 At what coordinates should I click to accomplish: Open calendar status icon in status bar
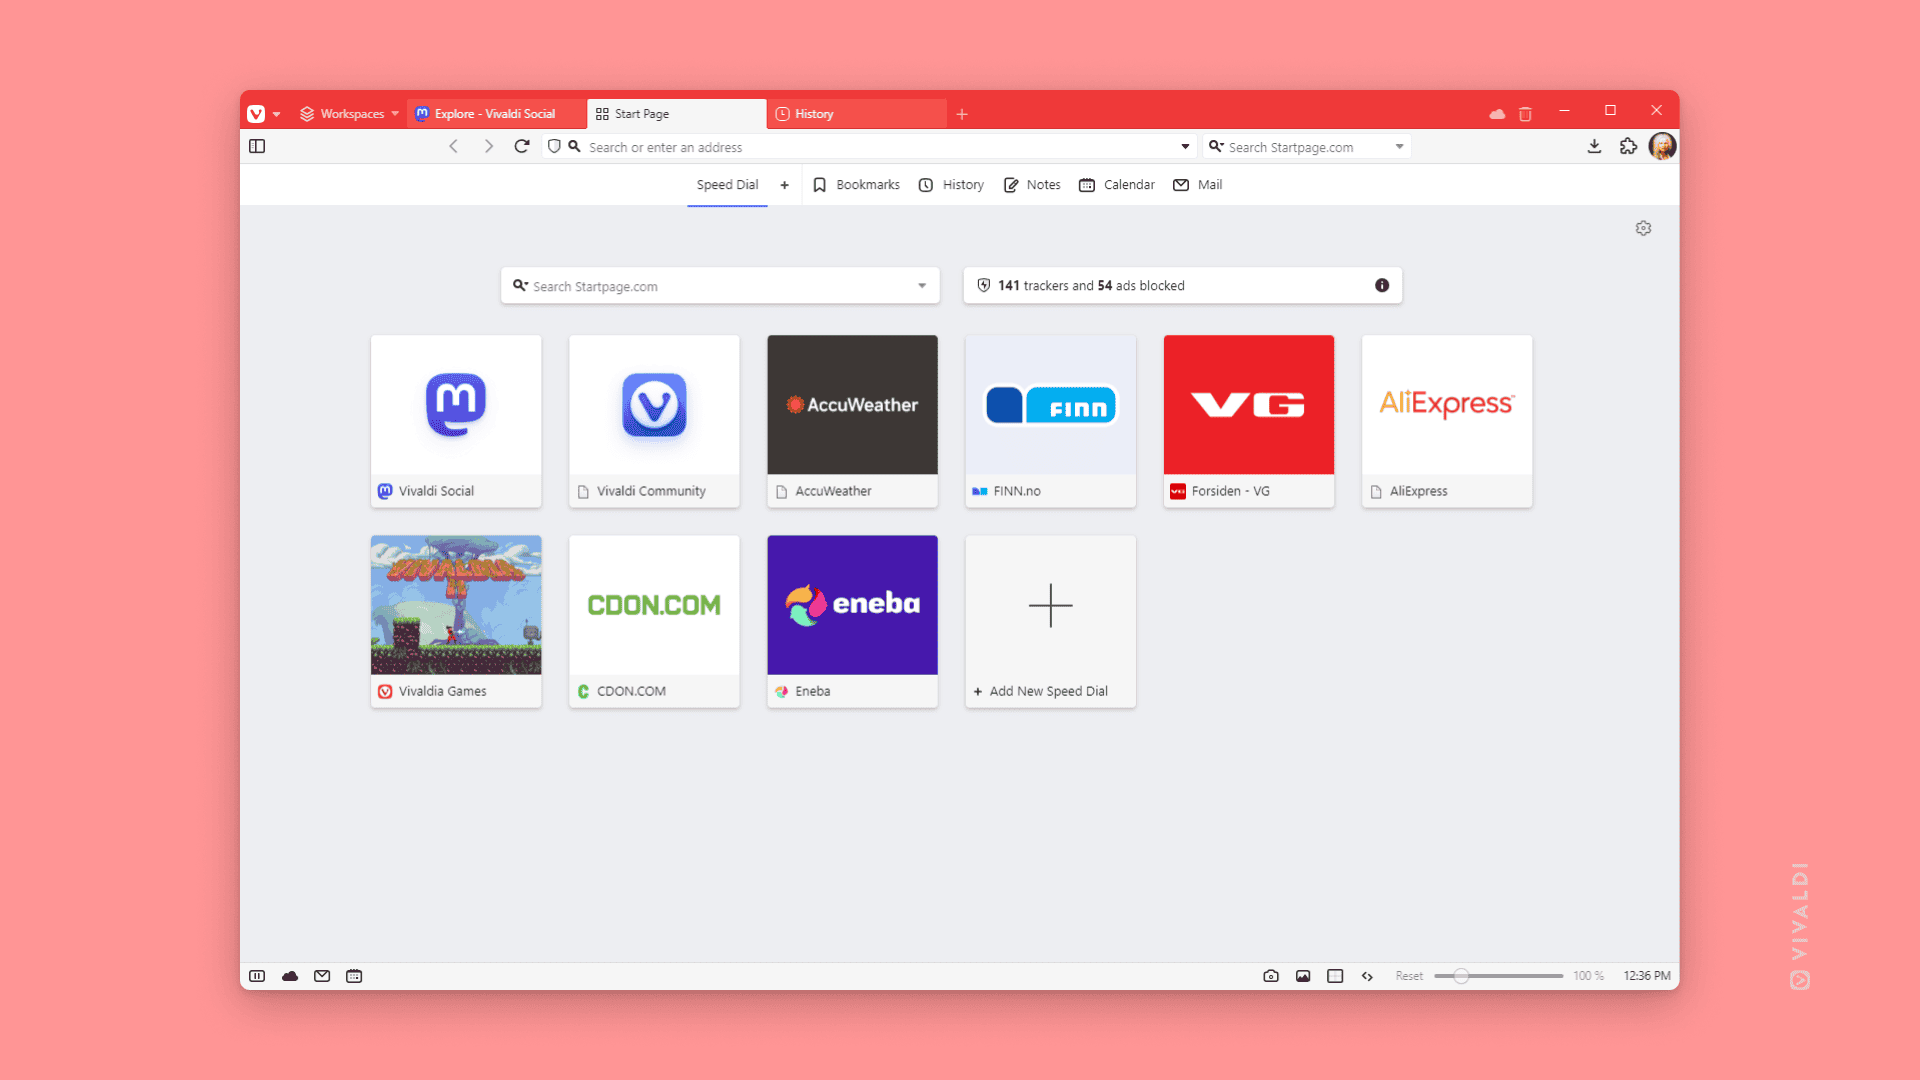tap(354, 976)
